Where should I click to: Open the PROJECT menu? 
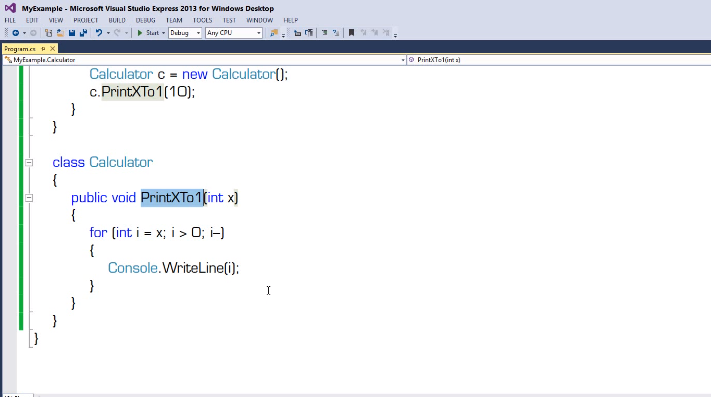(x=86, y=20)
